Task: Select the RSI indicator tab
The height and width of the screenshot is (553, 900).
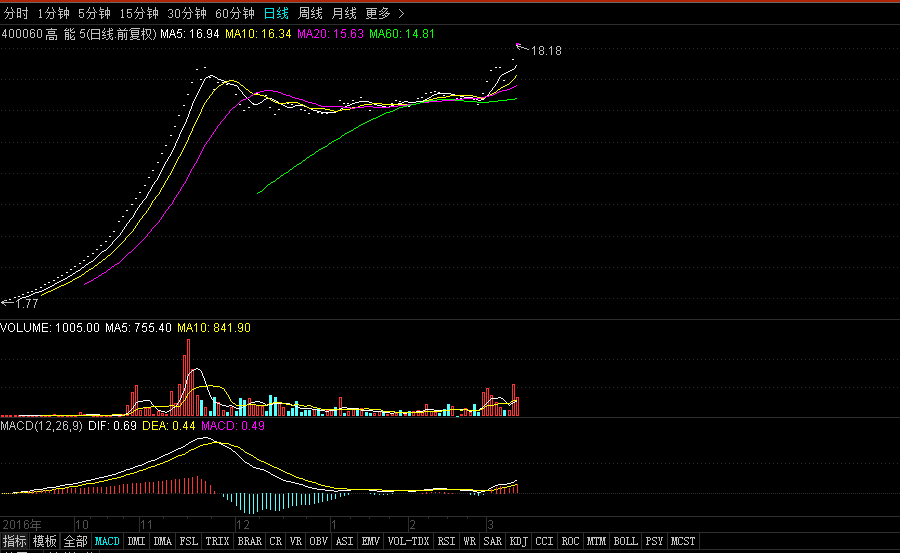Action: [446, 541]
